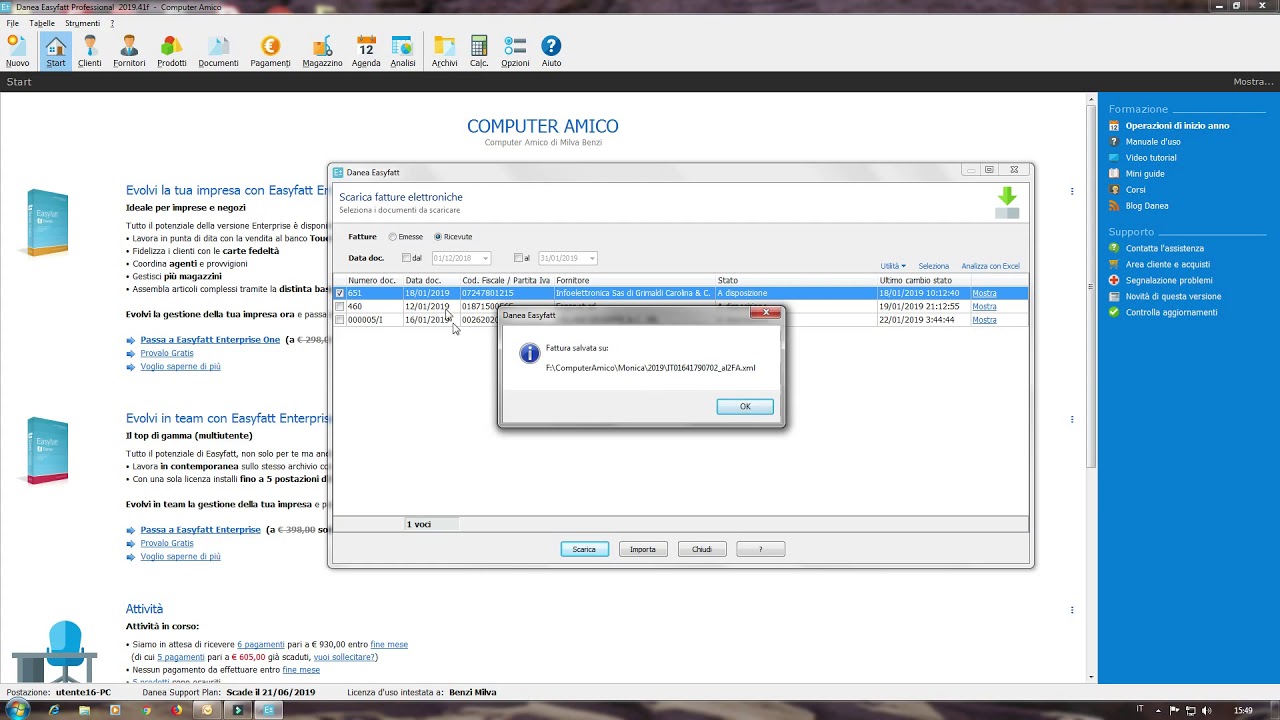Enable the 'dal' date filter checkbox
The image size is (1280, 720).
pos(406,258)
